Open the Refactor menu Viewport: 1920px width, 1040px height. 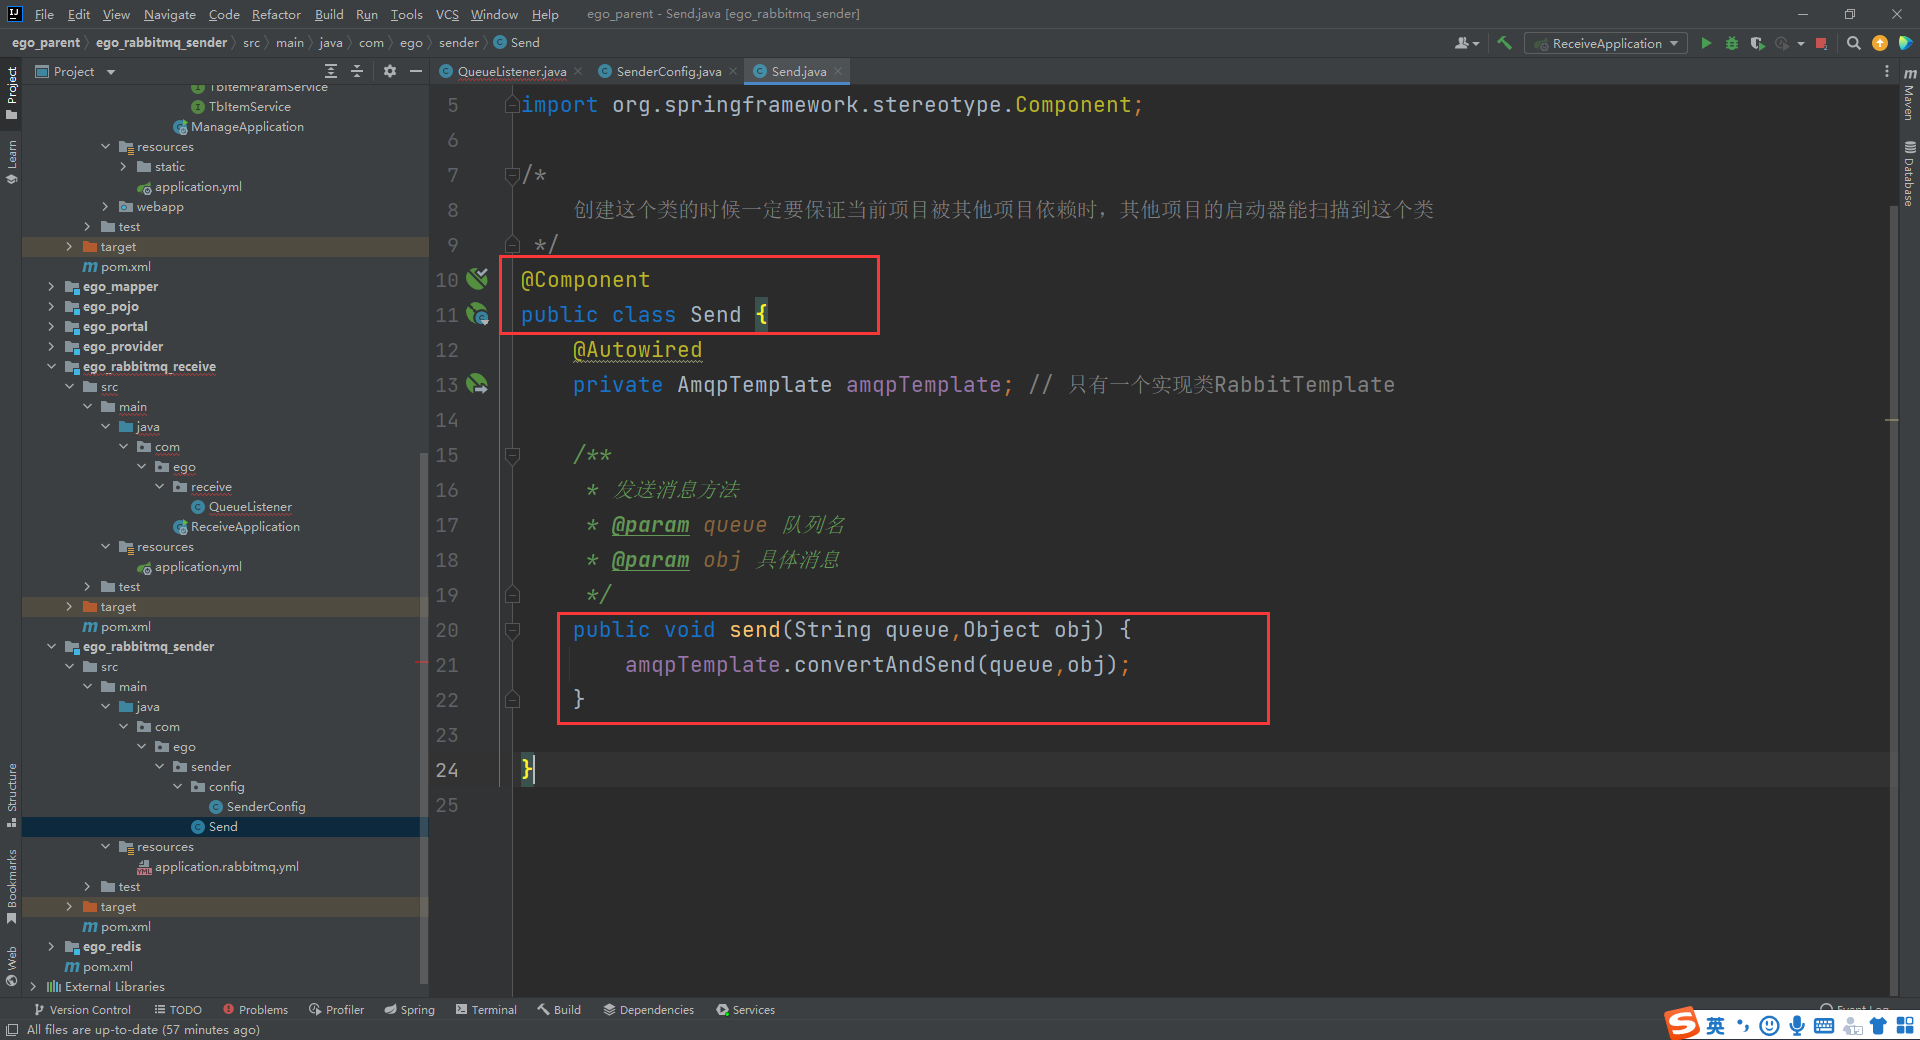click(x=276, y=14)
